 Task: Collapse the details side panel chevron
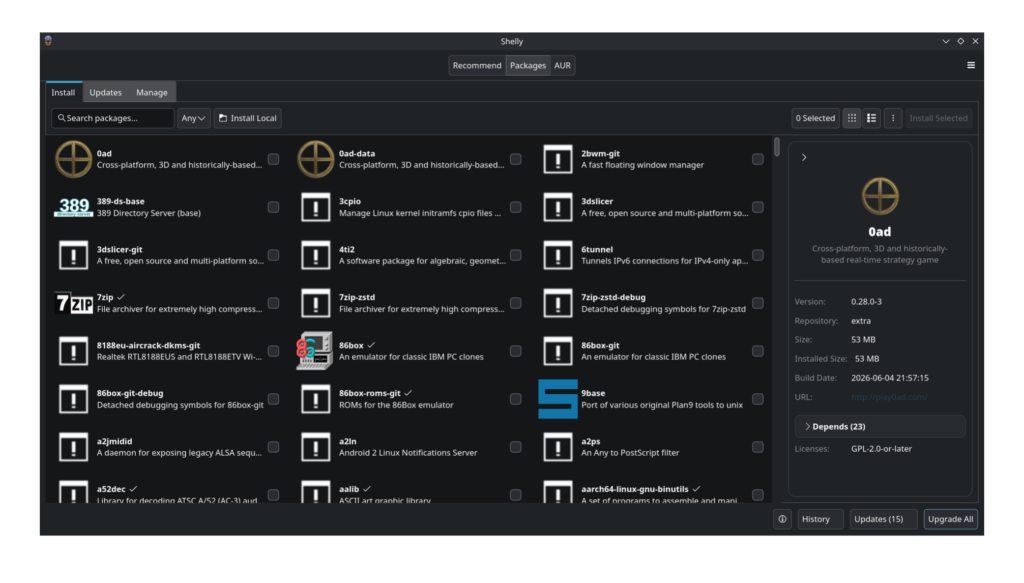click(804, 157)
